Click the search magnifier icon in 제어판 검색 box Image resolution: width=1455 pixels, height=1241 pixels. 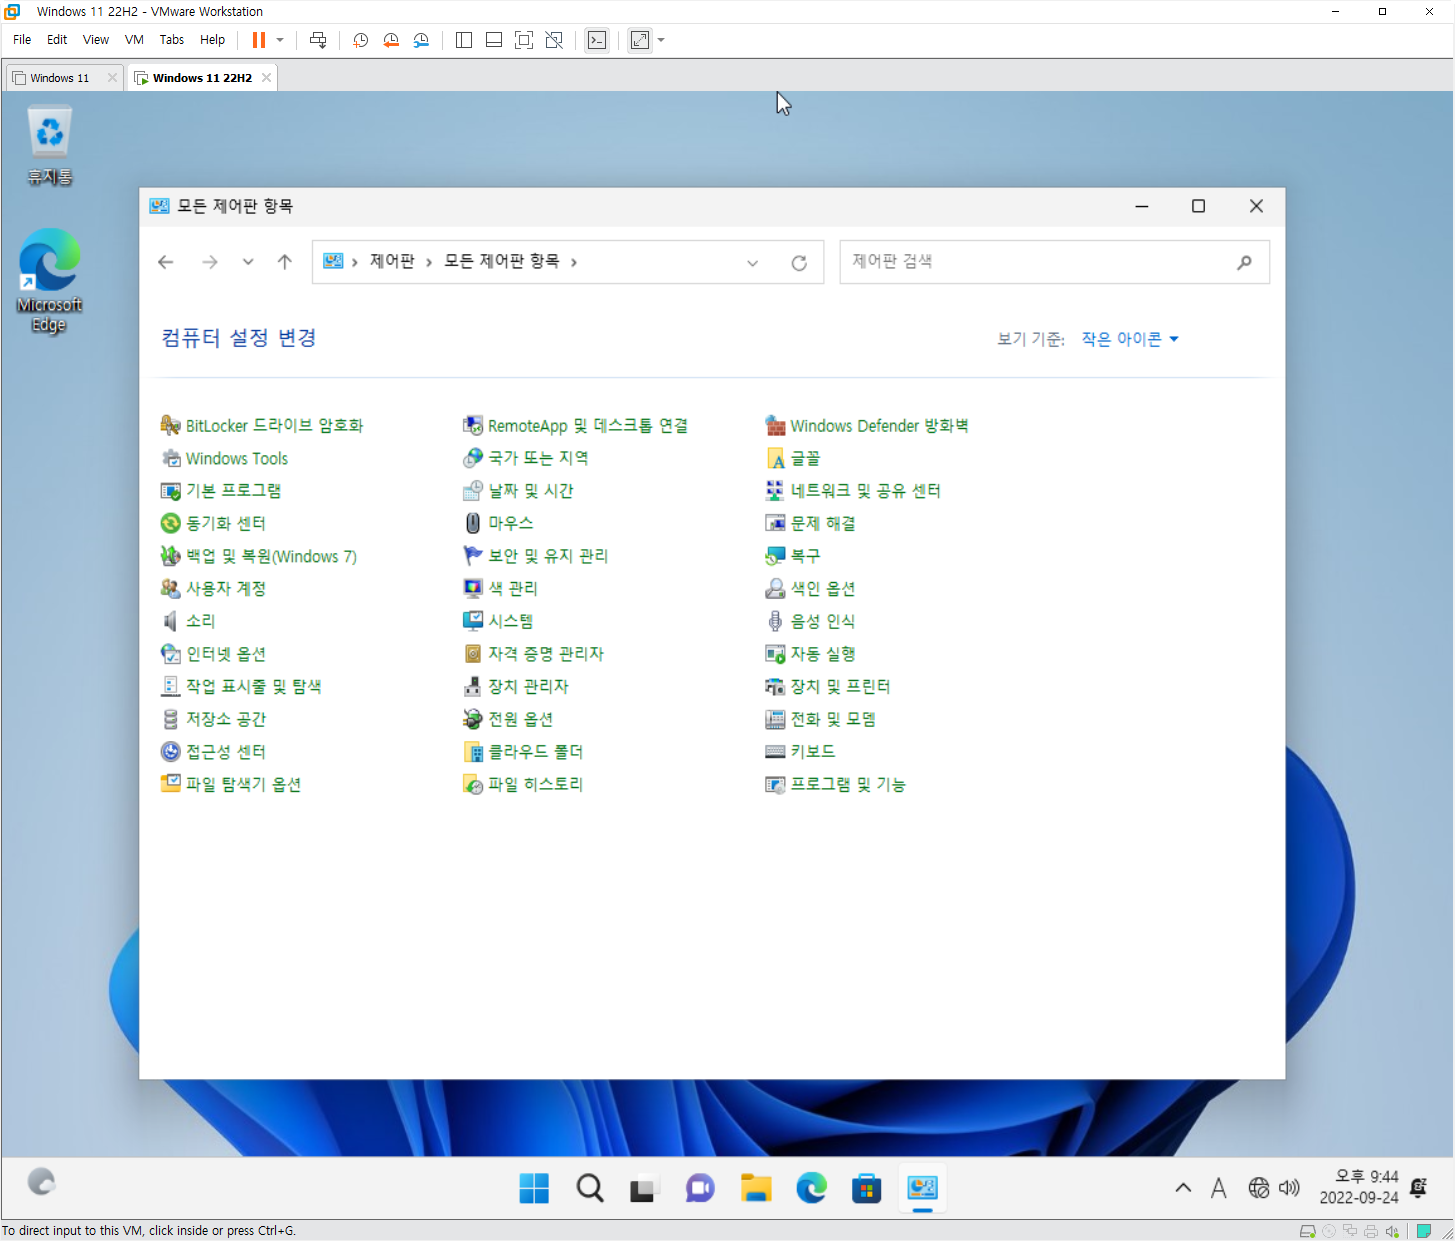1244,262
